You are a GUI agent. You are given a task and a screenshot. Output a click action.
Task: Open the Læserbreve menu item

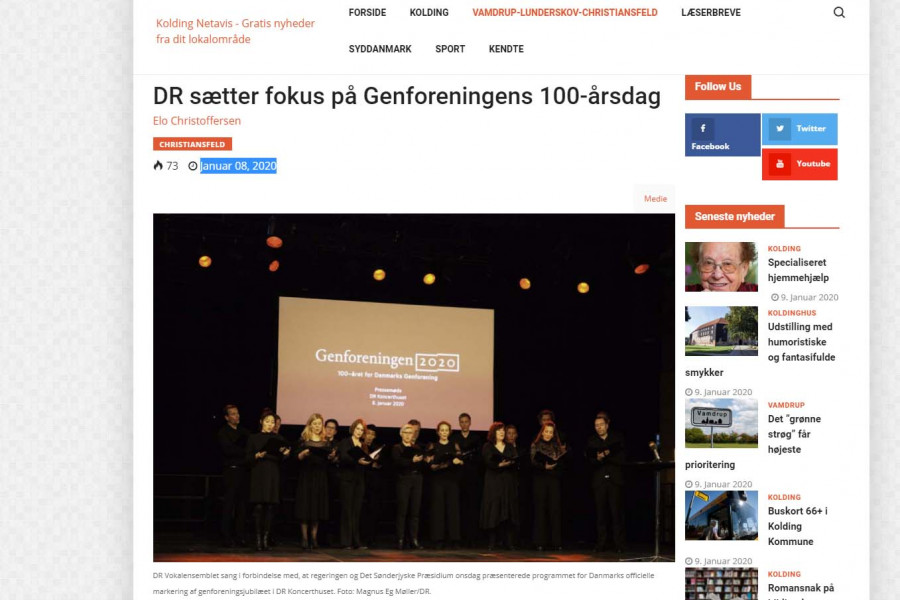click(711, 13)
